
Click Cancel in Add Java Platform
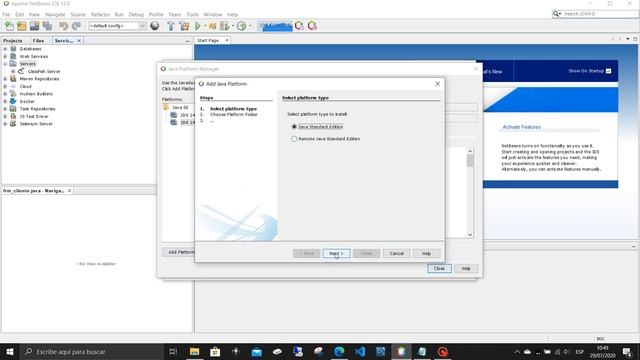point(396,253)
